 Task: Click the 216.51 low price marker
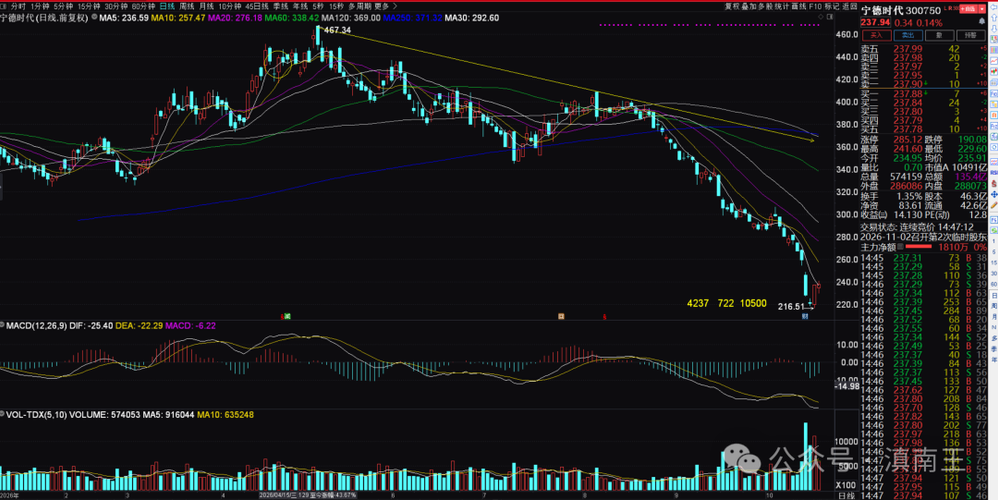(791, 307)
